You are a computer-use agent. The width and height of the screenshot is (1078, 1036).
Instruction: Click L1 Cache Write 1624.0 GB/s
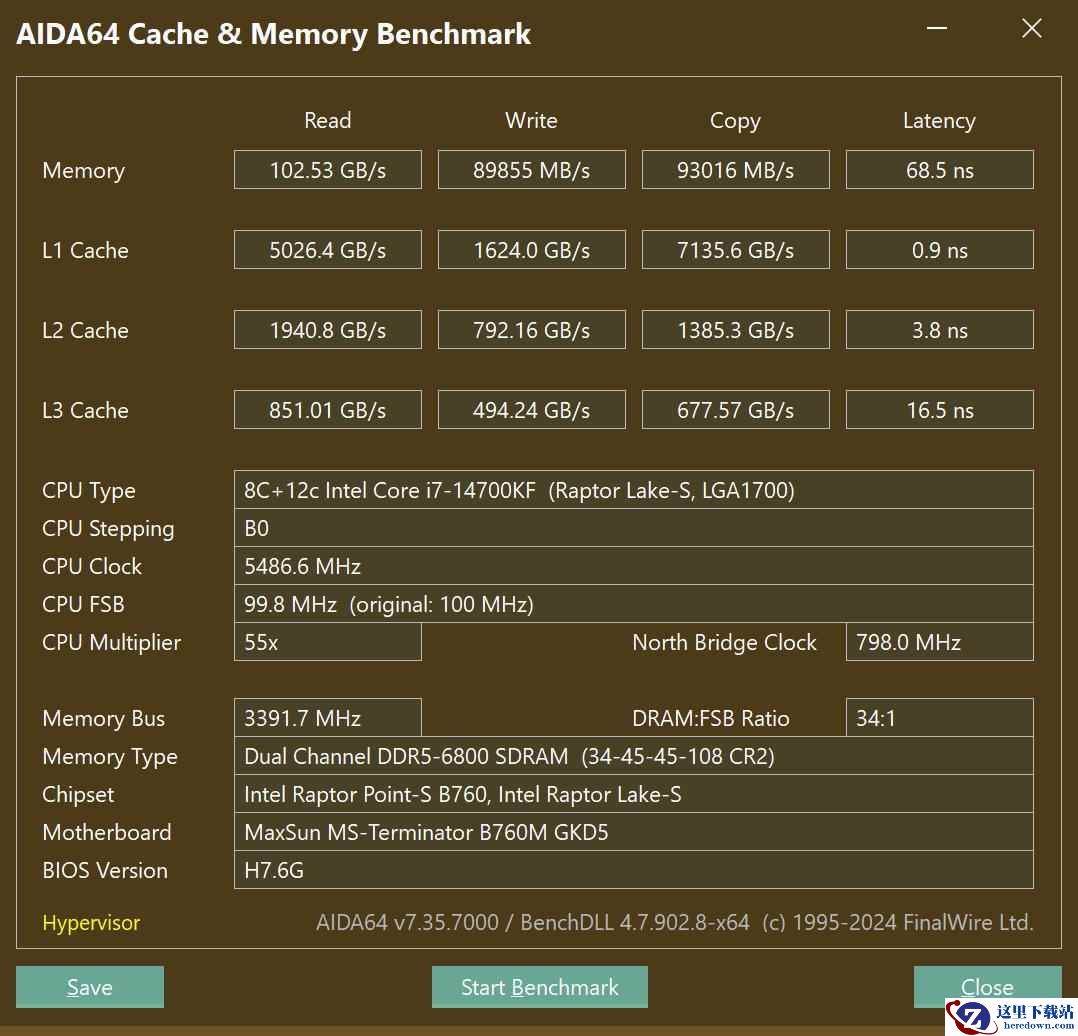(x=531, y=250)
